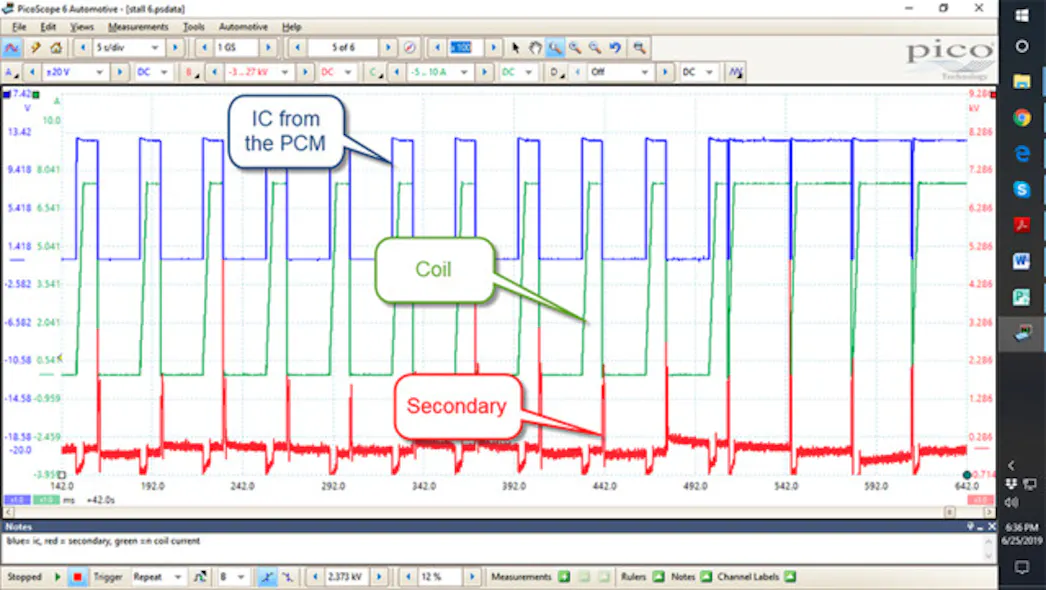
Task: Click the auto setup lightning icon
Action: (x=35, y=48)
